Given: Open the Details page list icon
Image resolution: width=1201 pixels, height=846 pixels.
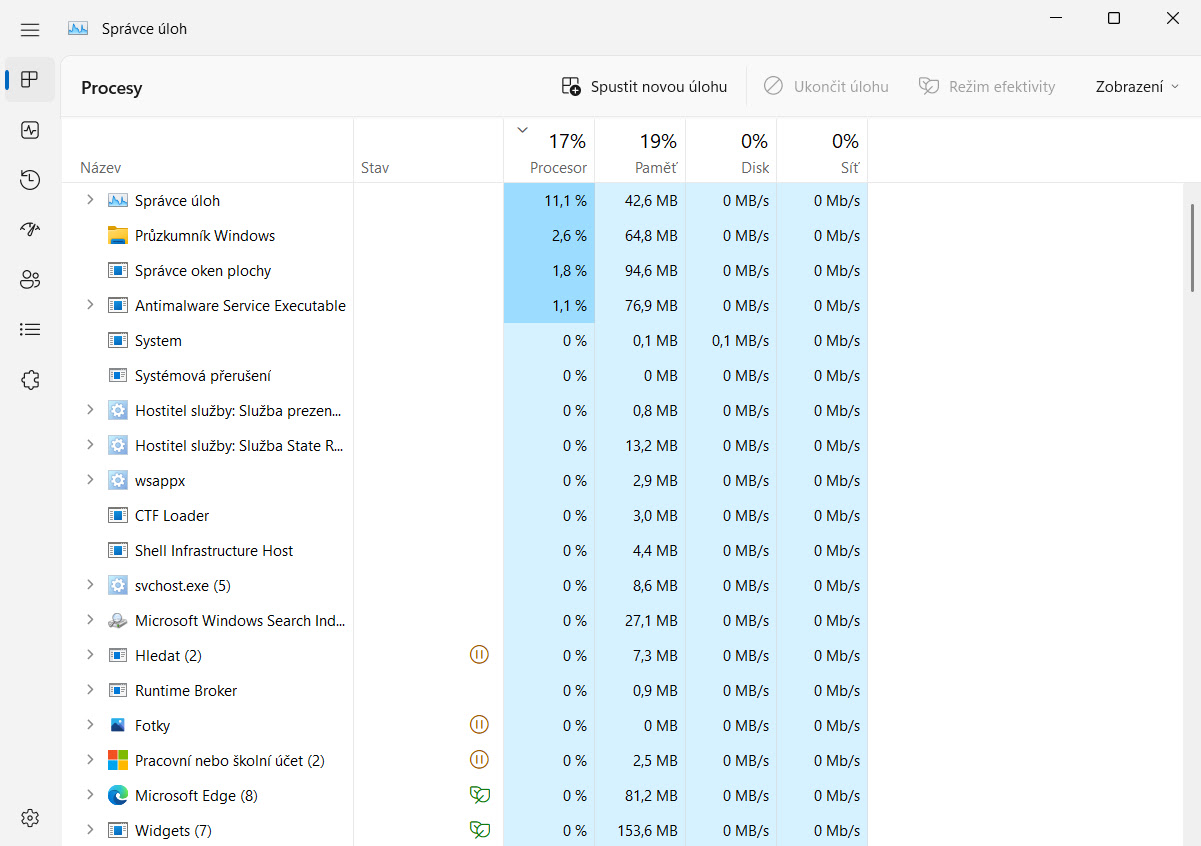Looking at the screenshot, I should (30, 329).
